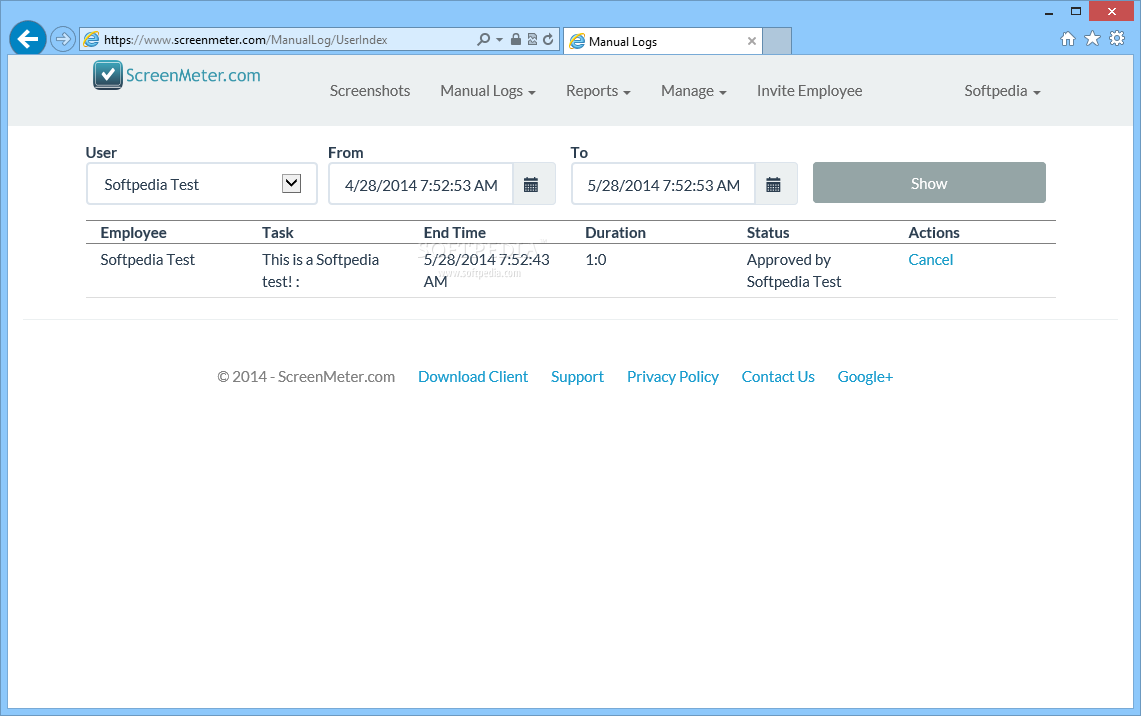Open the User dropdown showing Softpedia Test
1141x716 pixels.
202,184
